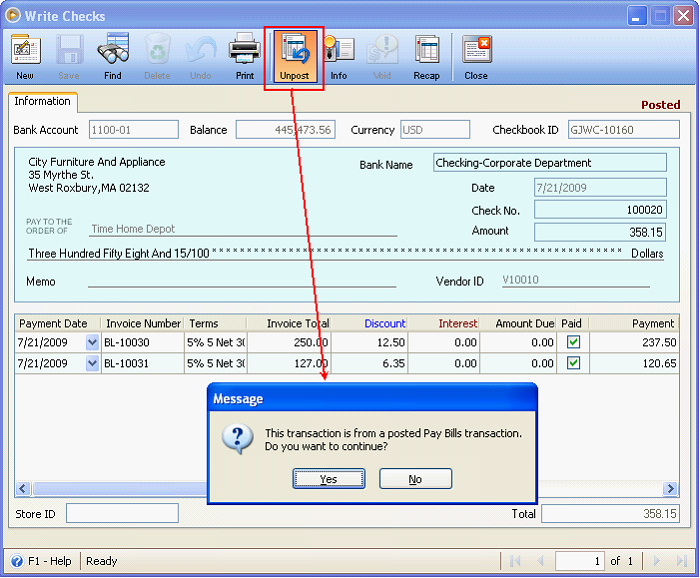The image size is (700, 578).
Task: Click the Discount column header
Action: point(369,323)
